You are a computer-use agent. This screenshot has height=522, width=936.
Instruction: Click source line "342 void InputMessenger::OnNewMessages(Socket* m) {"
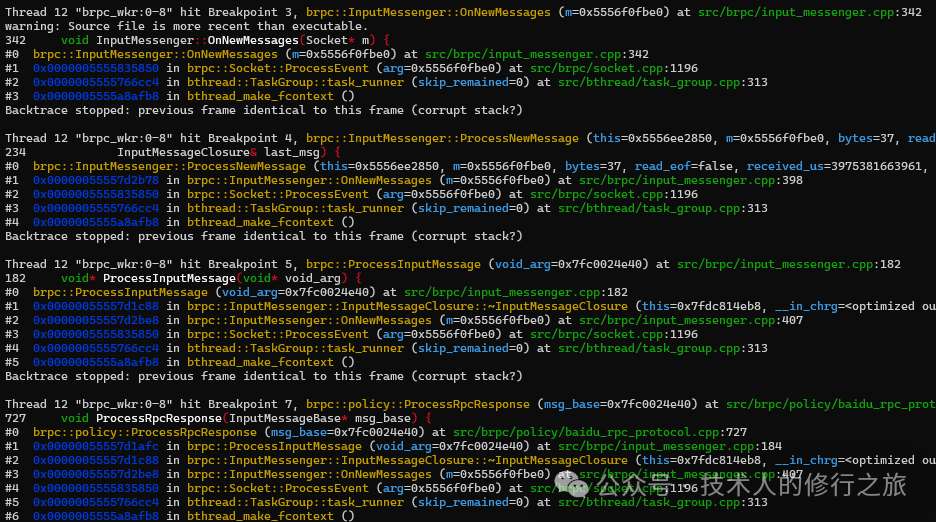(198, 40)
